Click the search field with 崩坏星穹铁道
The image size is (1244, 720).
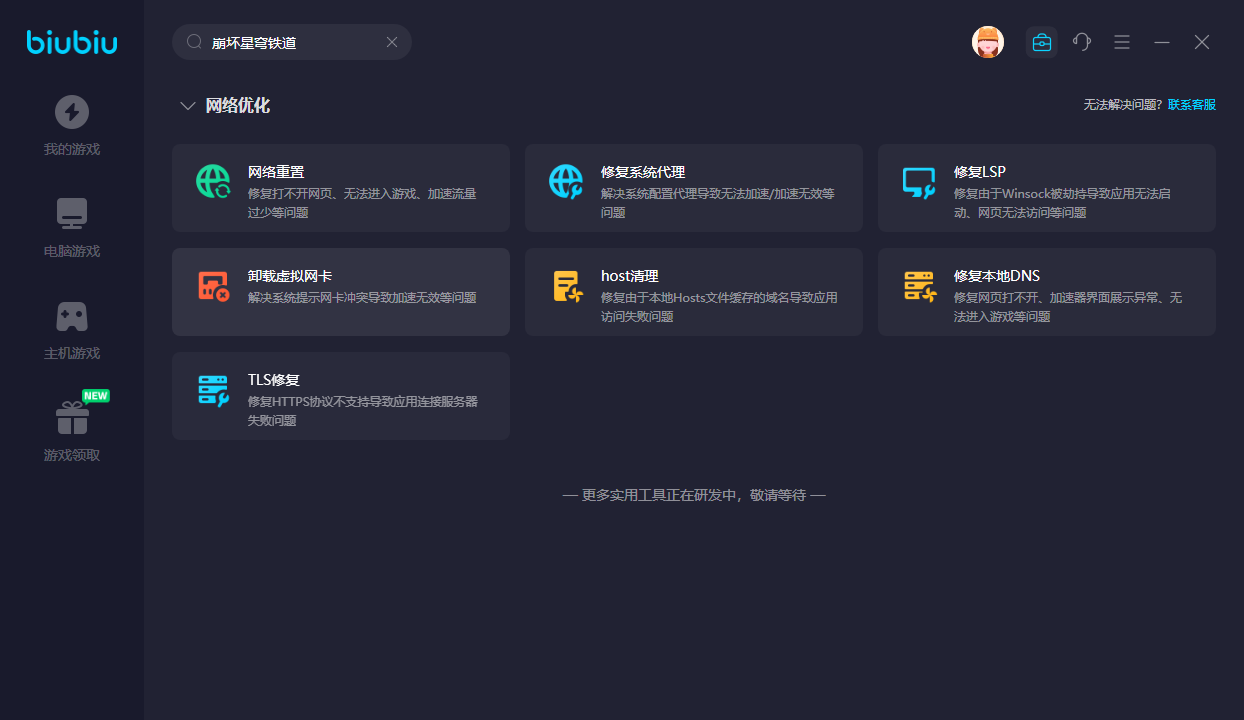(290, 42)
